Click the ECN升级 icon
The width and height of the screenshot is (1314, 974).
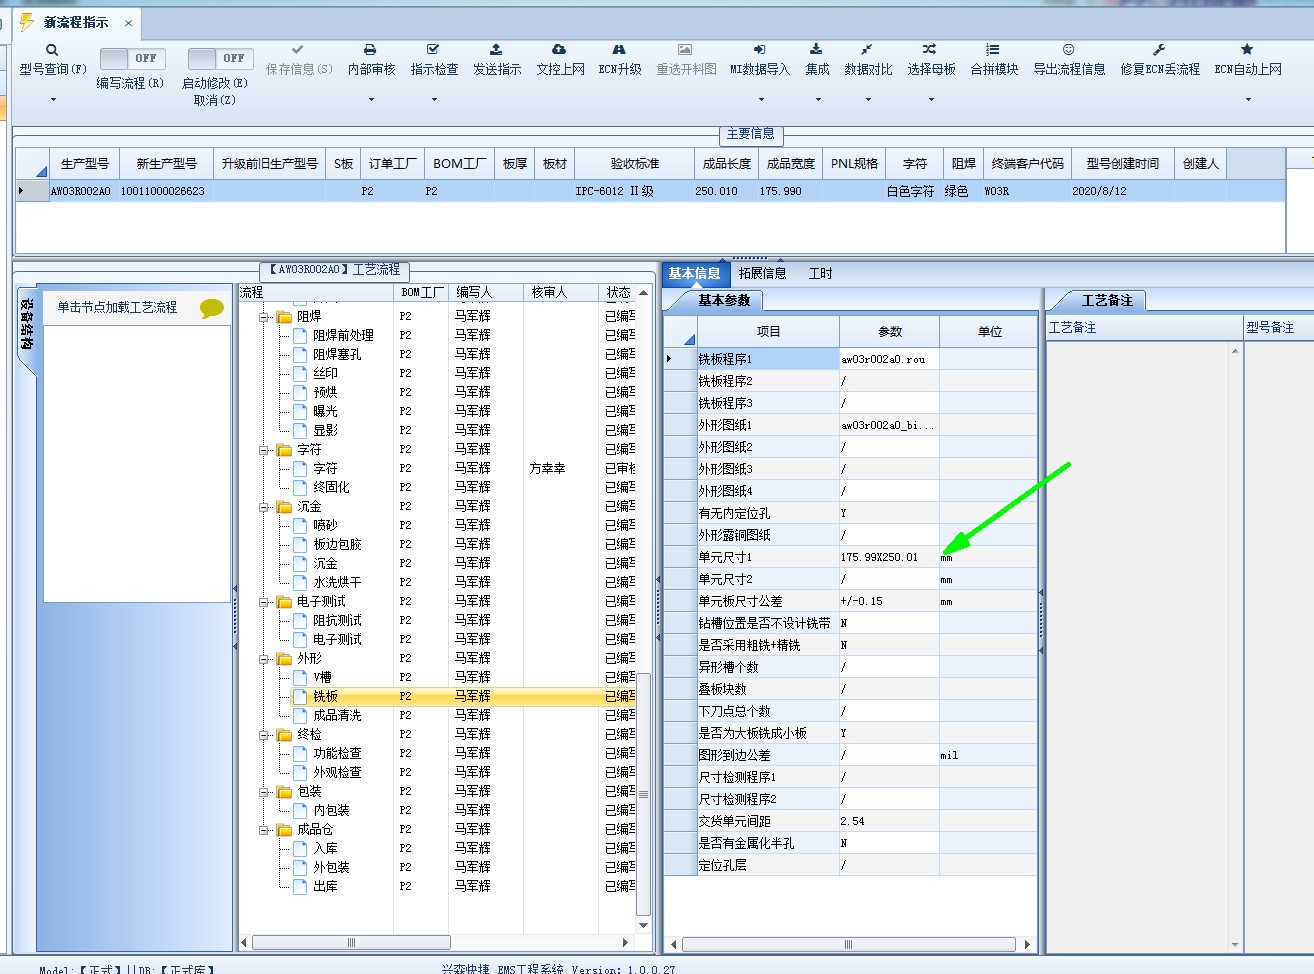(x=619, y=49)
